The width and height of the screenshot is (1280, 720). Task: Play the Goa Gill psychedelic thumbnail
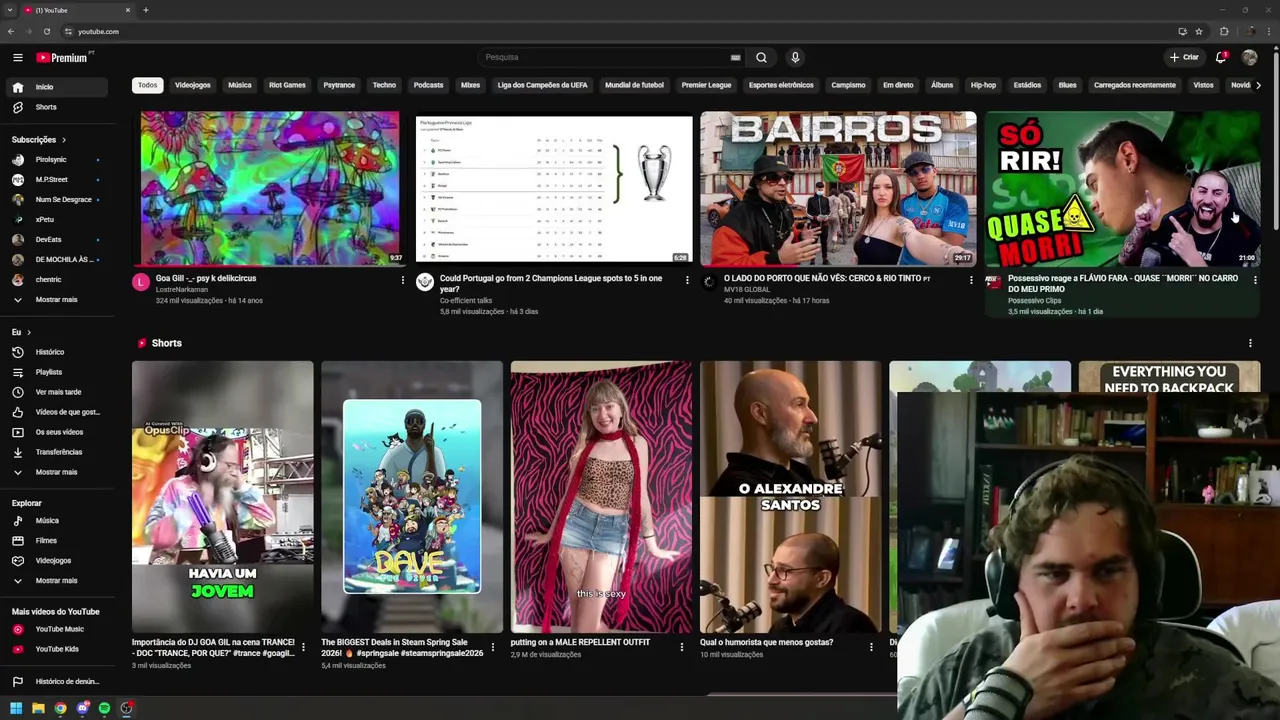[270, 188]
